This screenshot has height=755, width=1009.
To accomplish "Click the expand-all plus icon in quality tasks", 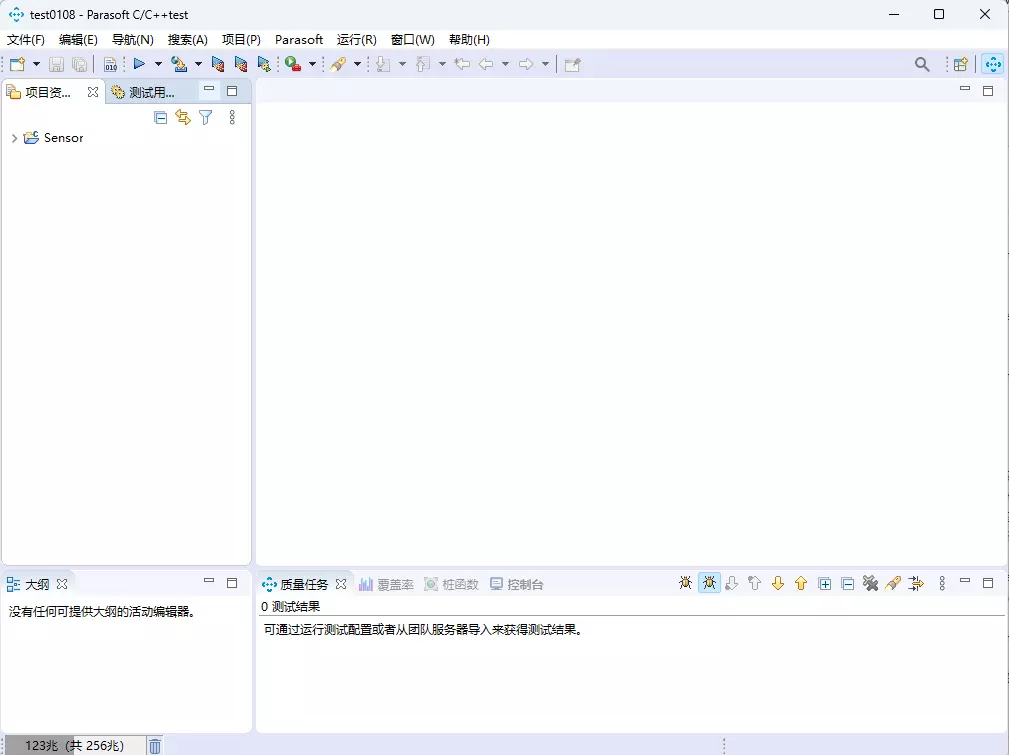I will click(x=825, y=583).
